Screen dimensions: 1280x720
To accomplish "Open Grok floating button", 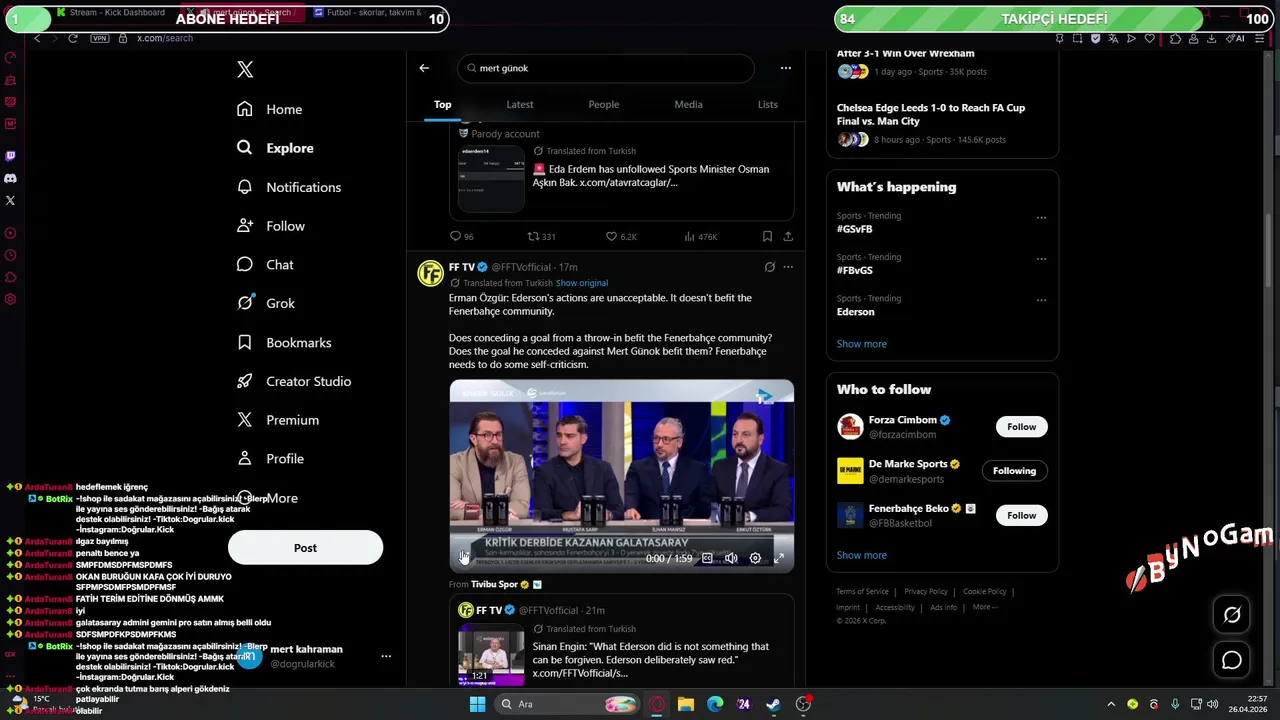I will pos(1232,615).
